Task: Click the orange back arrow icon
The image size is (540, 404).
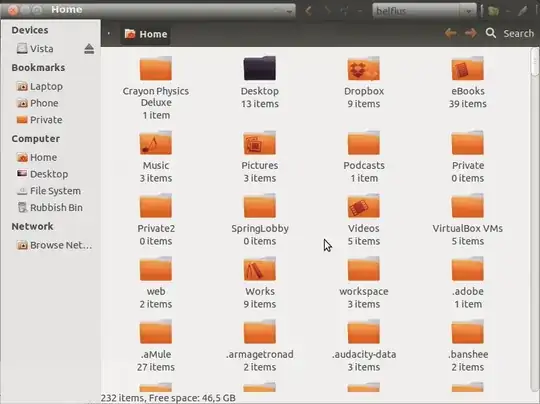Action: click(x=451, y=33)
